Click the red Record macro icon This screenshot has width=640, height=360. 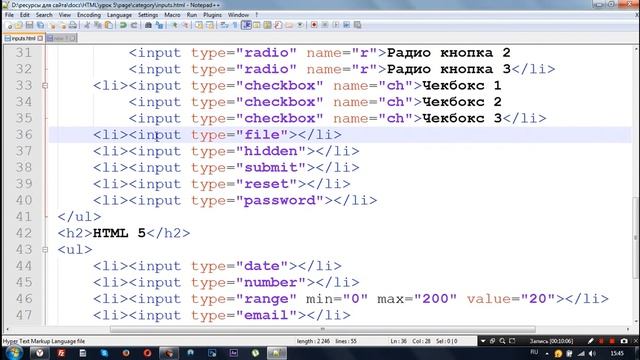(314, 25)
